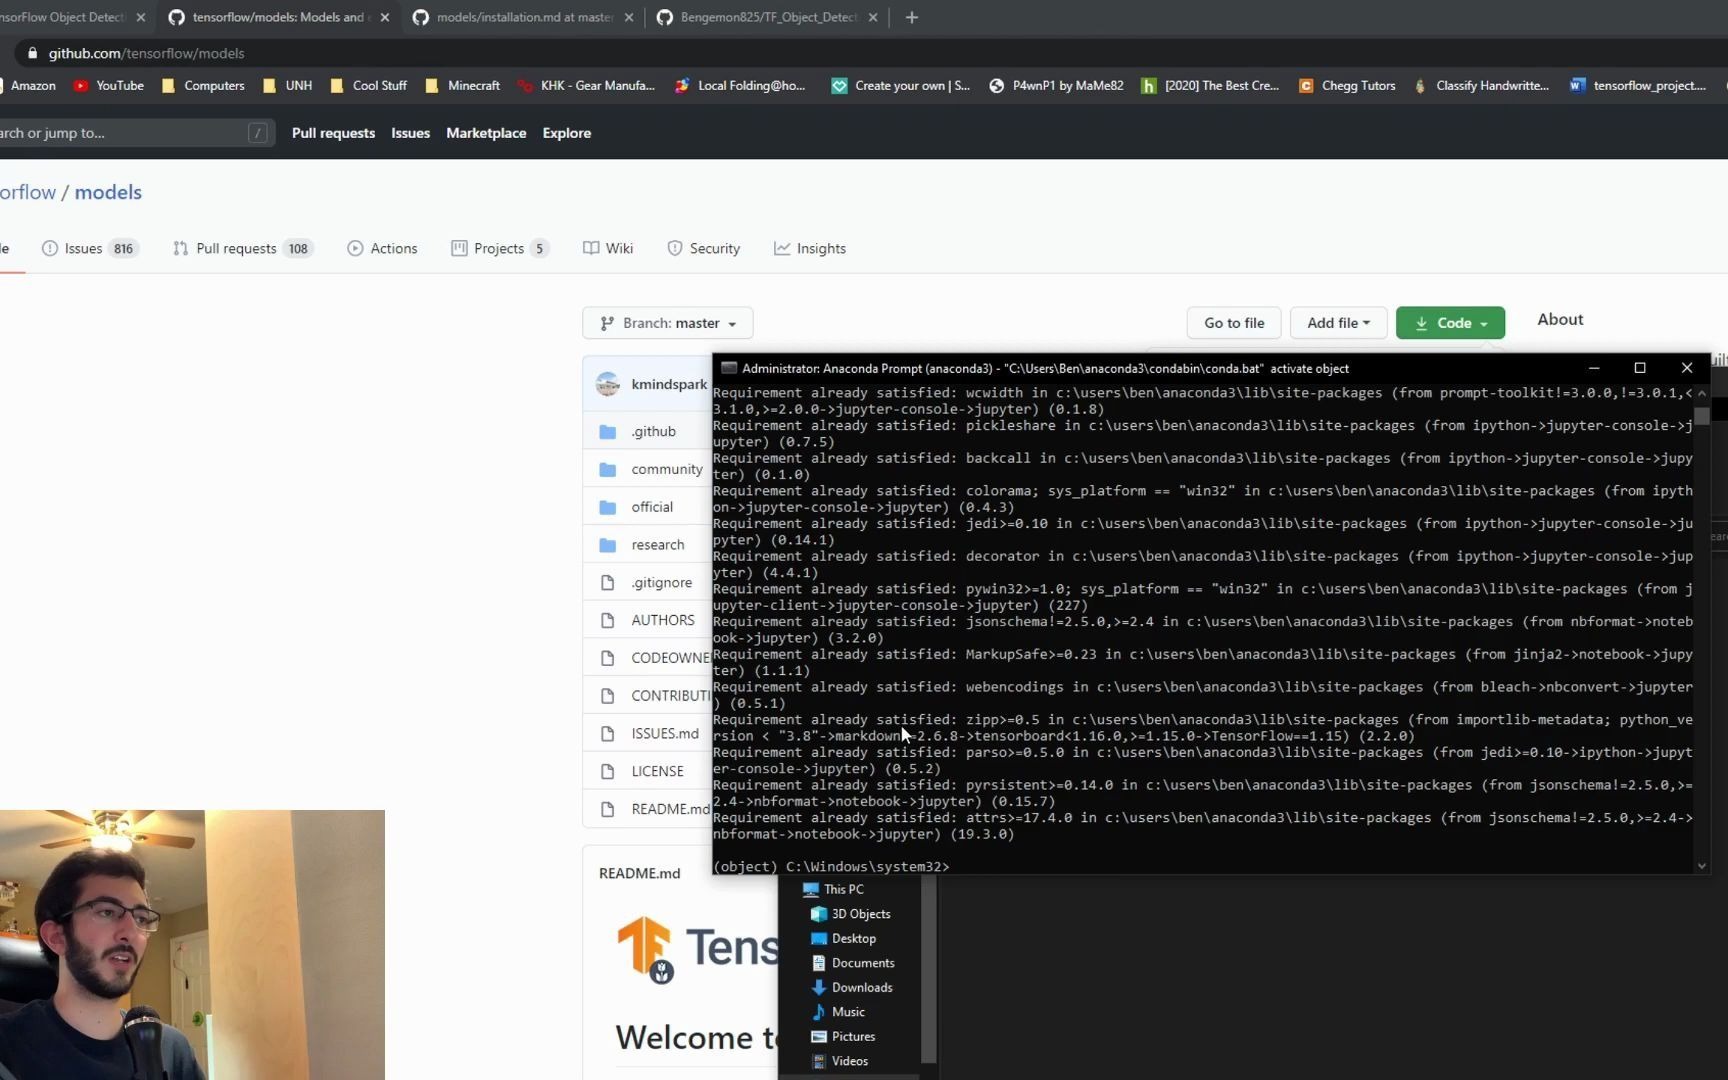Open the models repository link
Screen dimensions: 1728x1080
coord(108,192)
